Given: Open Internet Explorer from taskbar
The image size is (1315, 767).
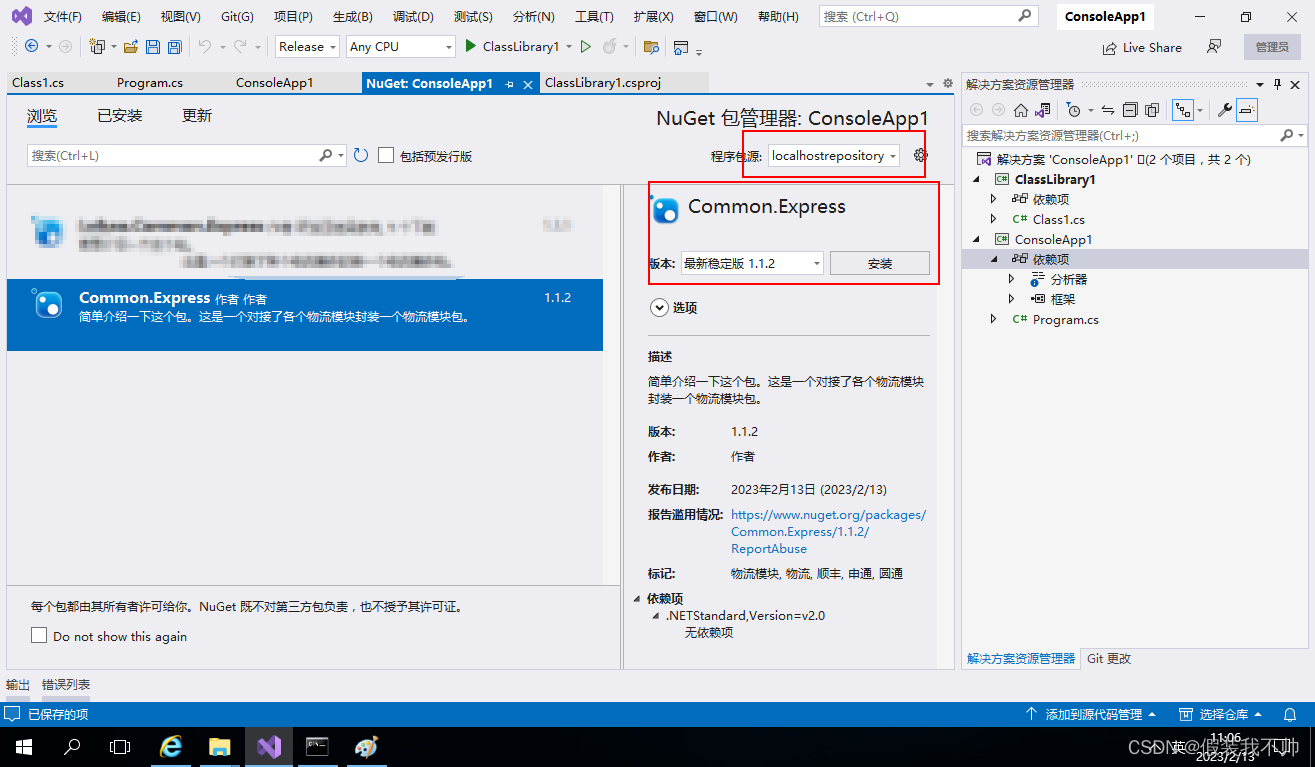Looking at the screenshot, I should (172, 747).
